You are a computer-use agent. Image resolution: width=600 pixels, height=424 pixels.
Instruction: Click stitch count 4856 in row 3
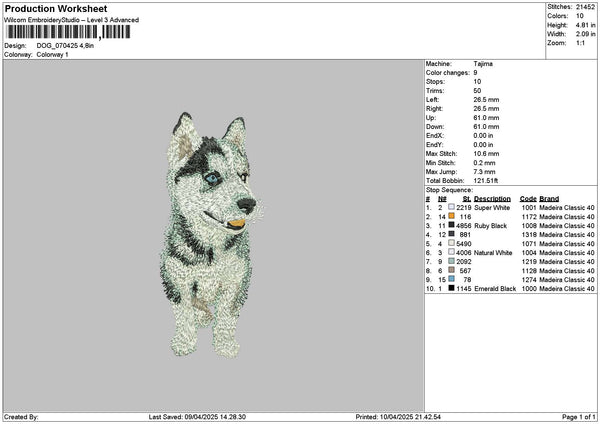[x=463, y=226]
